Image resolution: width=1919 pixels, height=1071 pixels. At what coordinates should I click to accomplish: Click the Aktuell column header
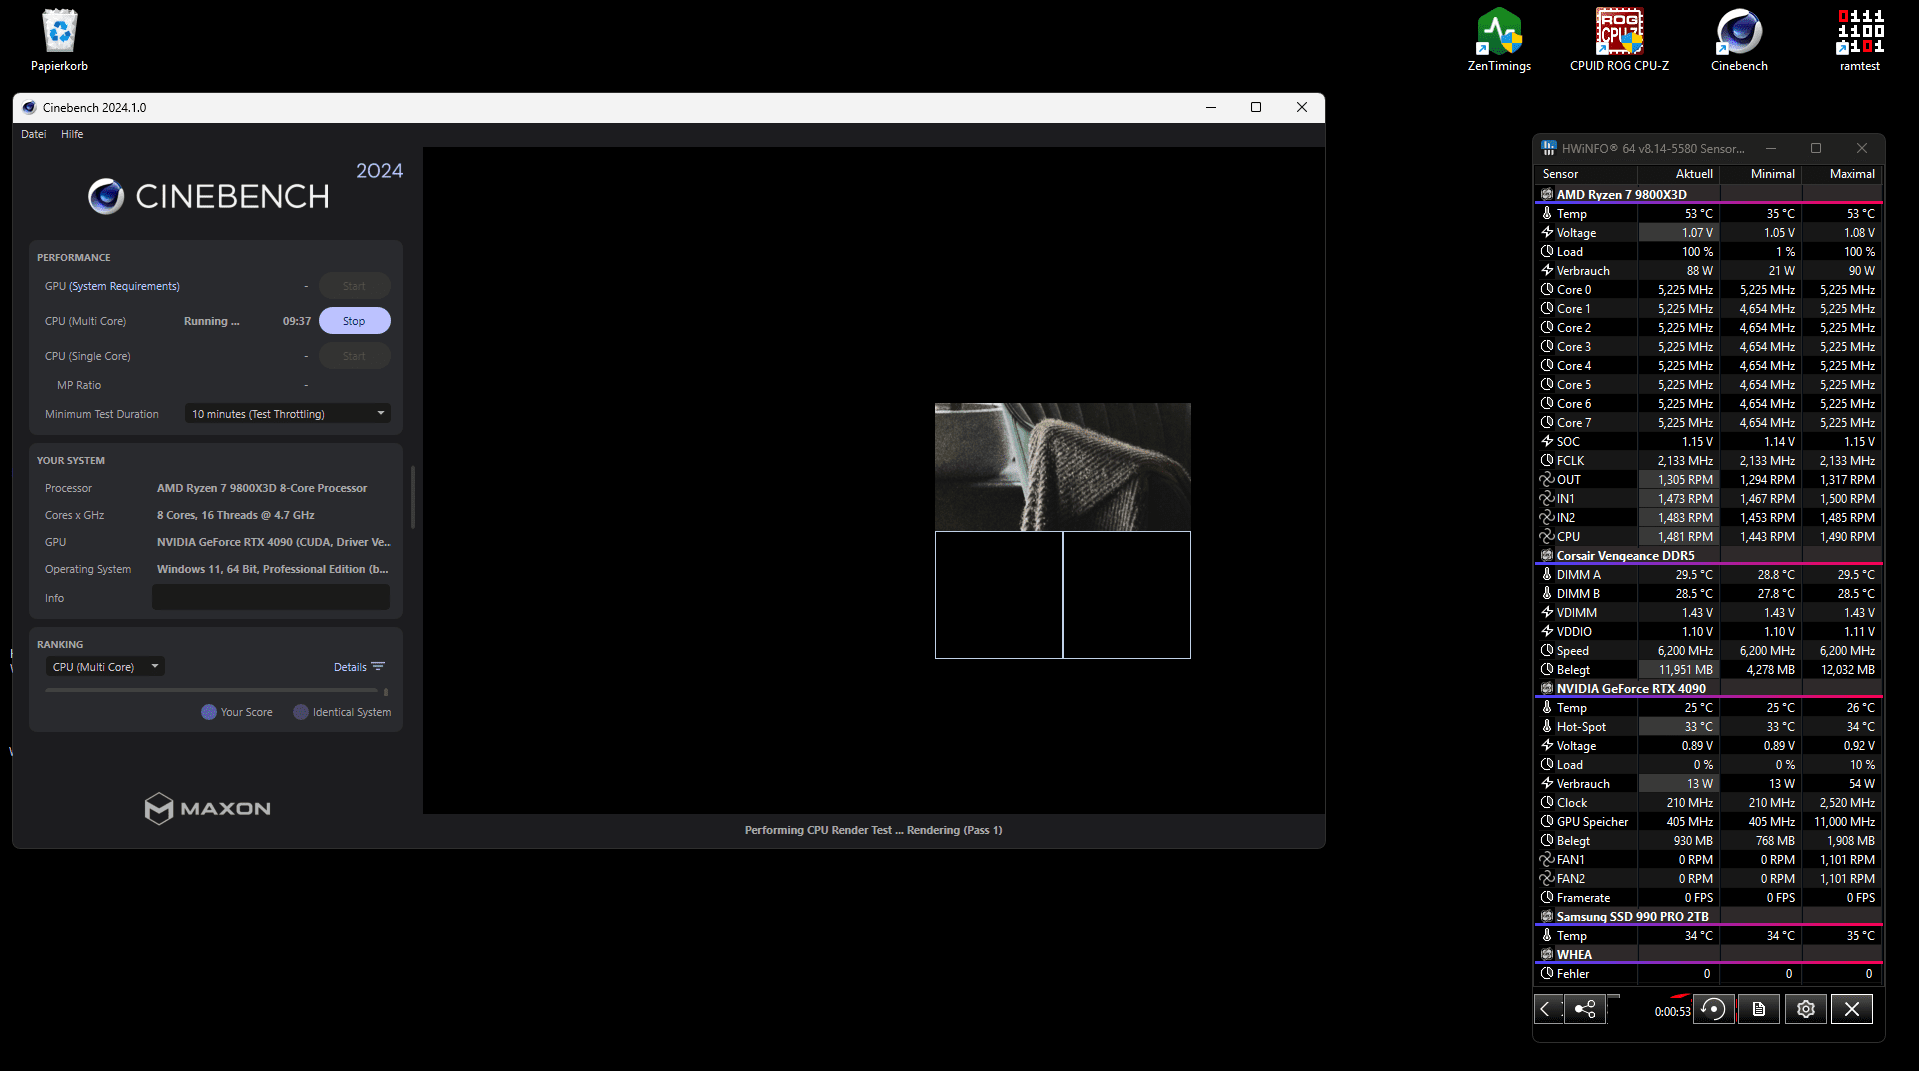[x=1678, y=174]
